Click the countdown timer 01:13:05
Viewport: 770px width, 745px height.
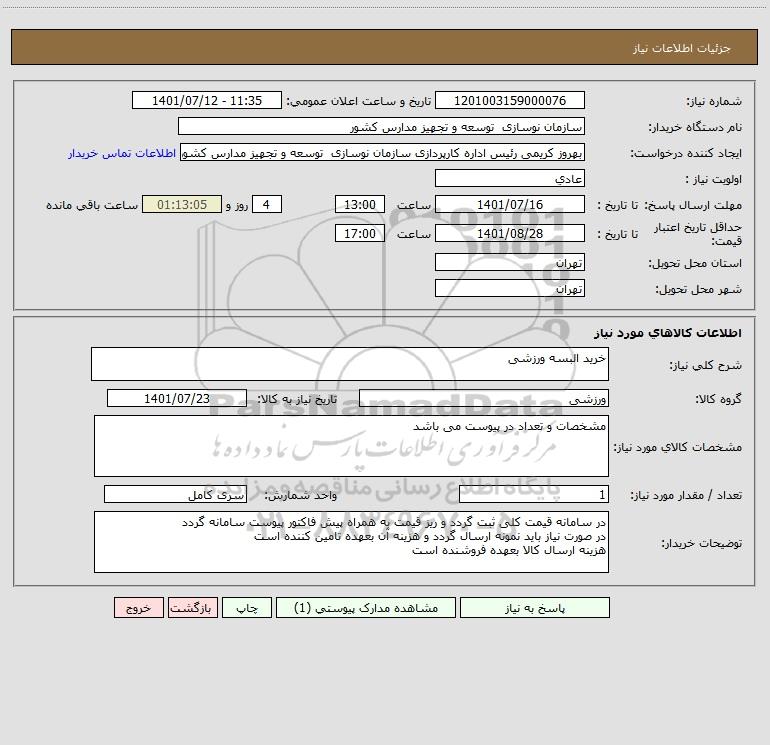[x=182, y=204]
